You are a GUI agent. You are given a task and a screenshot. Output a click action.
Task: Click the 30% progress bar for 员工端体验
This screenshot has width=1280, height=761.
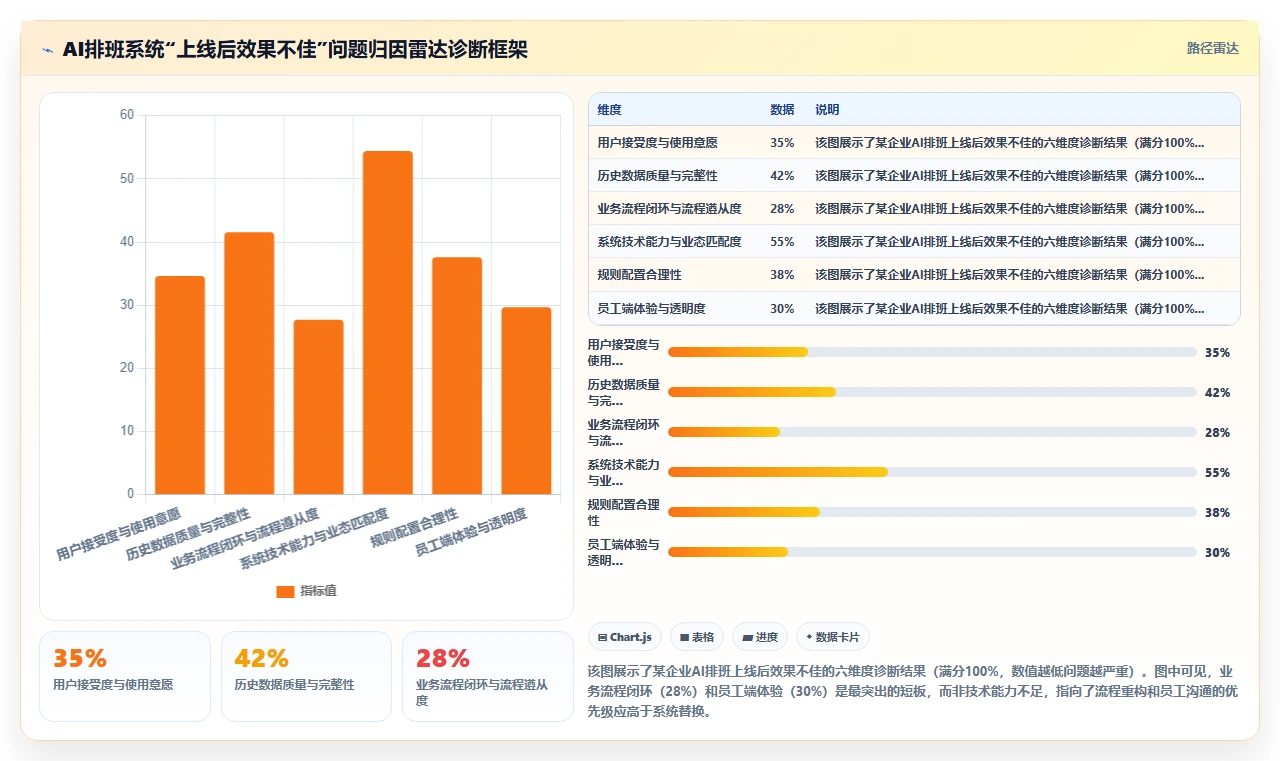932,552
